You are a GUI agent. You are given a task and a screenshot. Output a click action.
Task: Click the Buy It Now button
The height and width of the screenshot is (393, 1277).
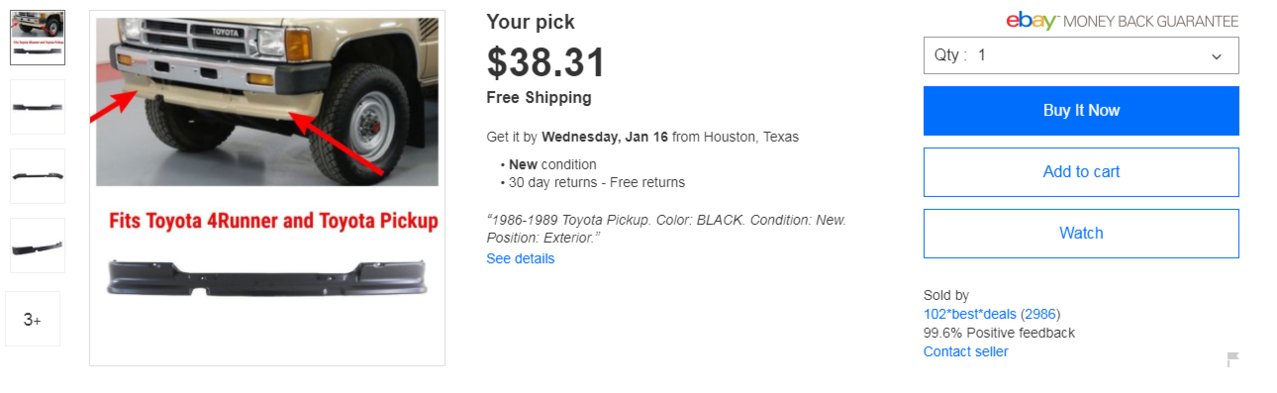[x=1081, y=110]
